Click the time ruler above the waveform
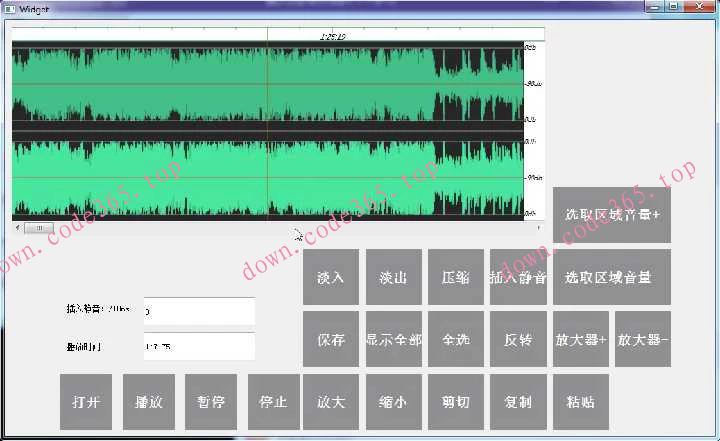 coord(278,34)
